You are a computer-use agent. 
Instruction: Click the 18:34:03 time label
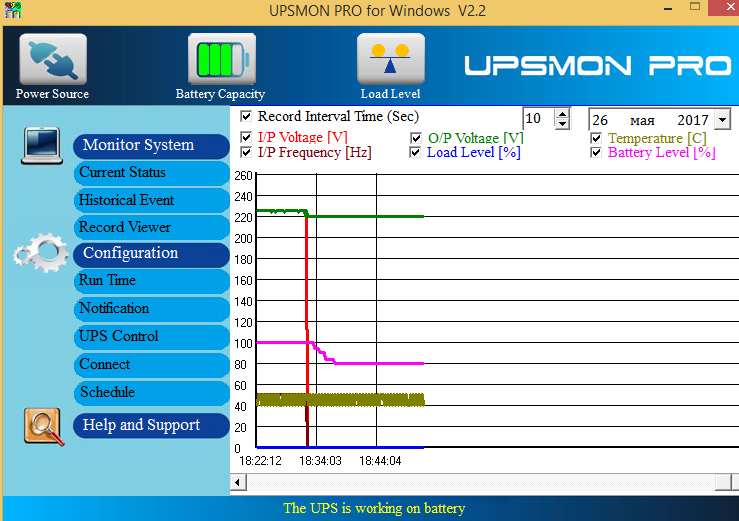click(x=320, y=461)
